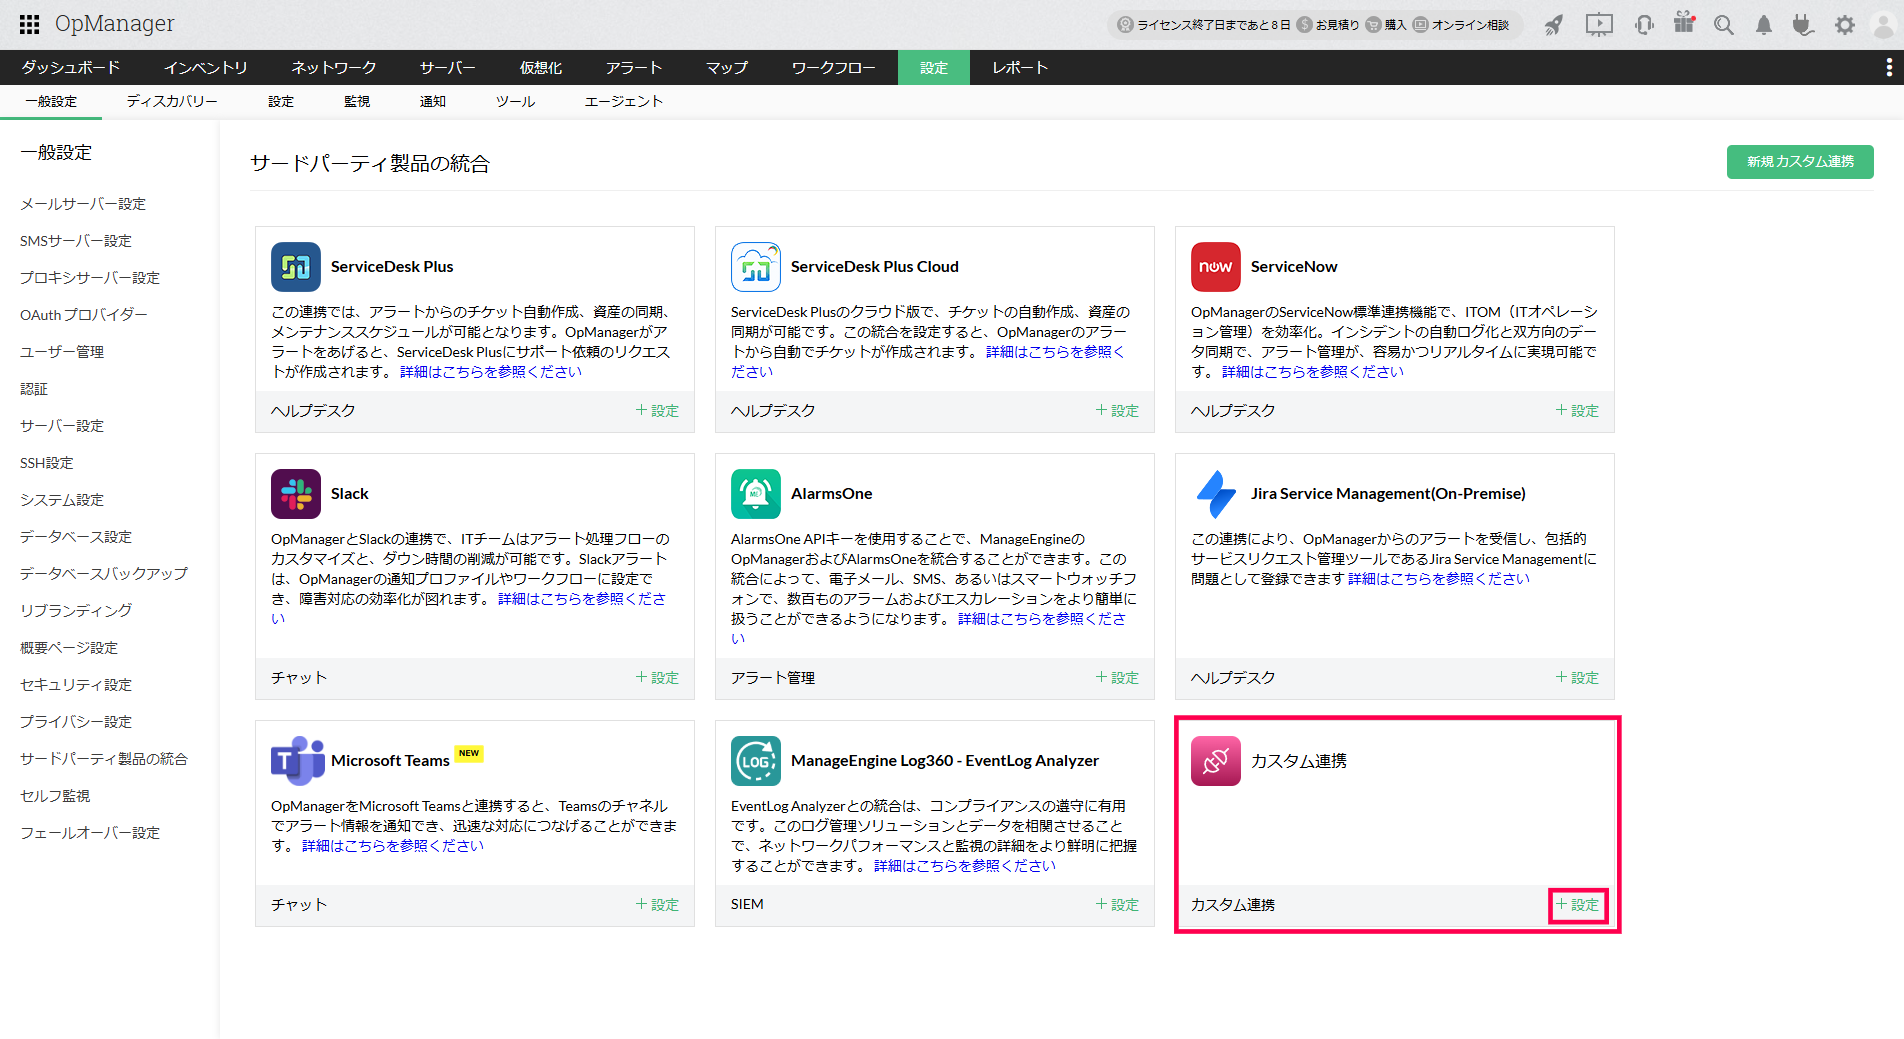Viewport: 1904px width, 1039px height.
Task: Switch to the ディスカバリー sub-tab
Action: 172,101
